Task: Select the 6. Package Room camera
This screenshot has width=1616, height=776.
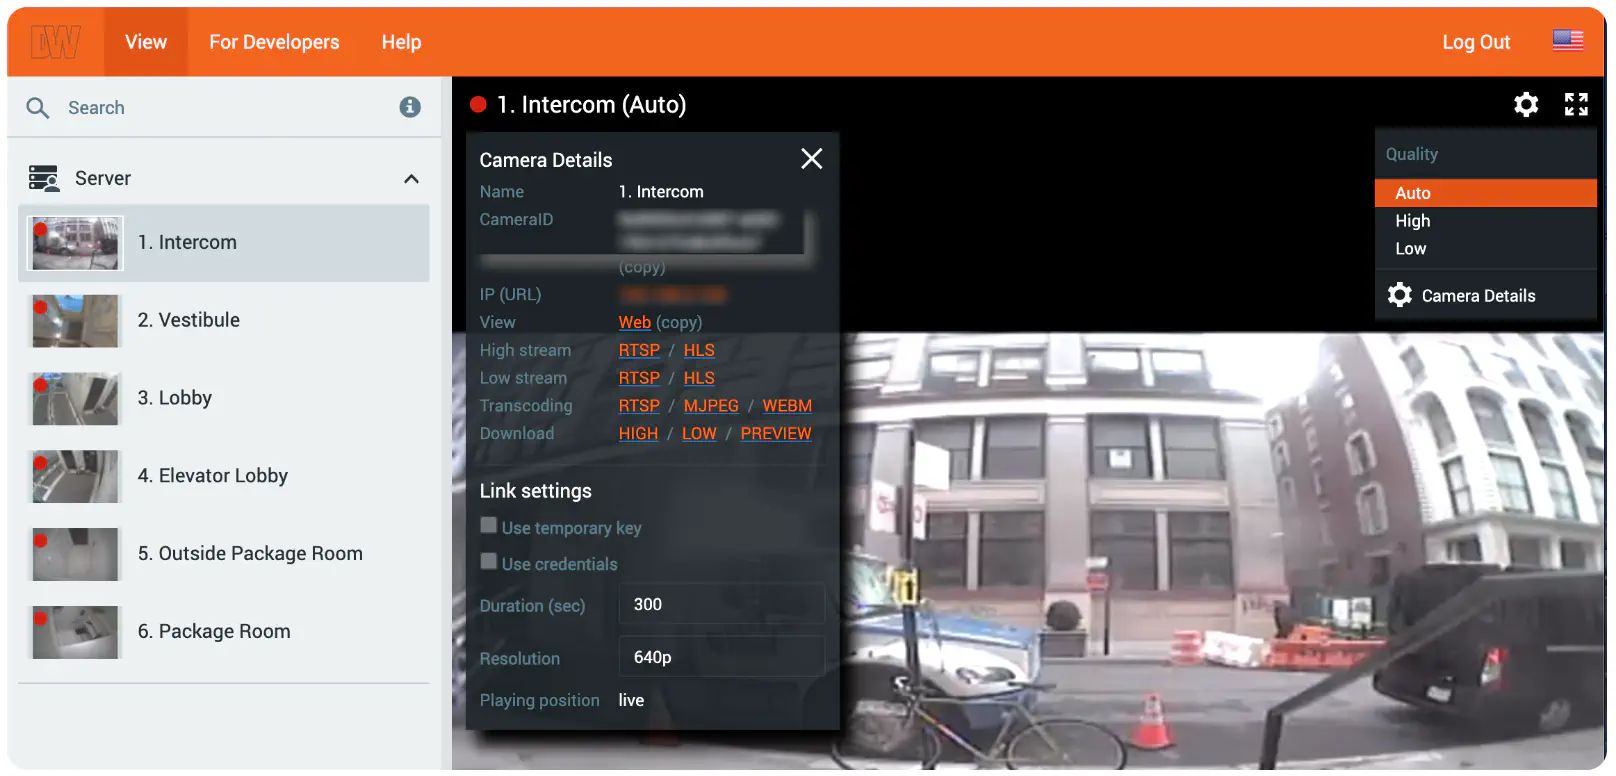Action: 224,632
